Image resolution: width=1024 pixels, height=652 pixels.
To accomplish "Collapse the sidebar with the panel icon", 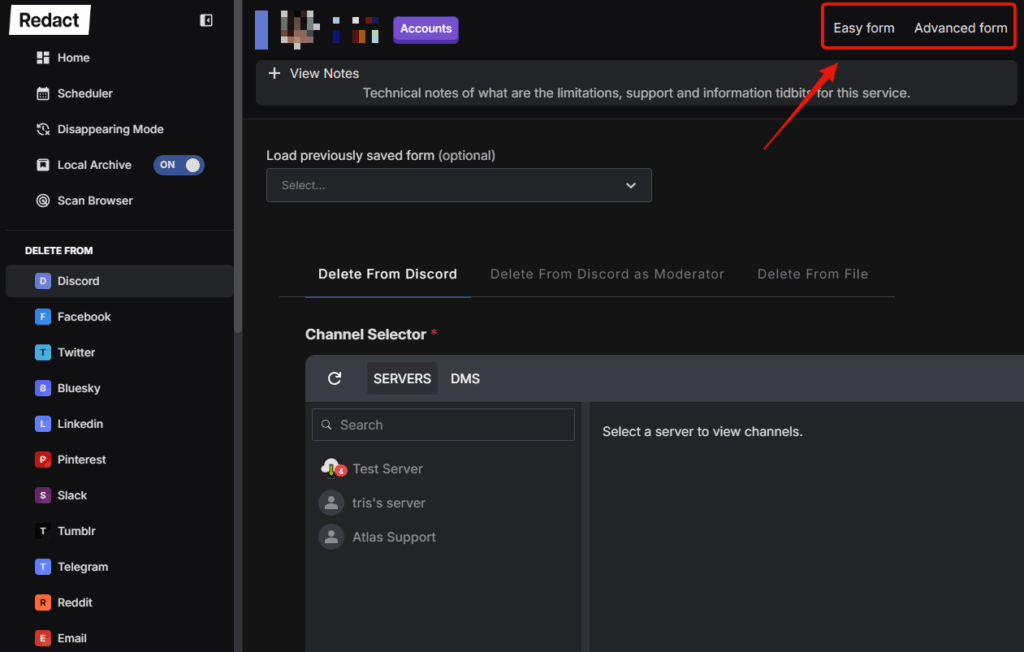I will [206, 20].
